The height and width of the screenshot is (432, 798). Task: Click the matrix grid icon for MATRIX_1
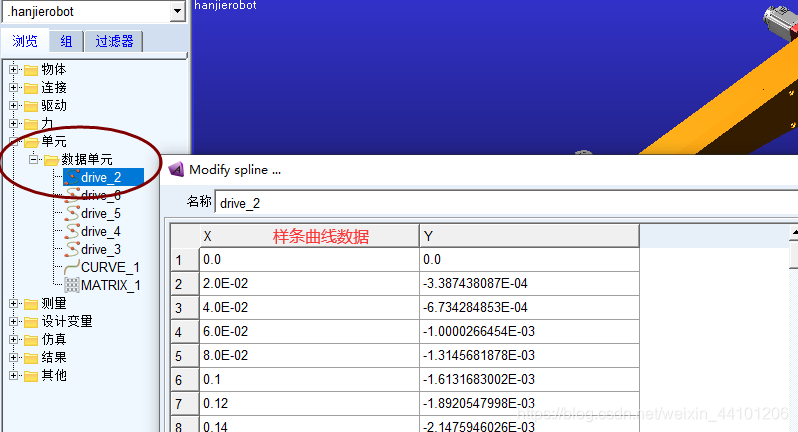click(x=72, y=285)
